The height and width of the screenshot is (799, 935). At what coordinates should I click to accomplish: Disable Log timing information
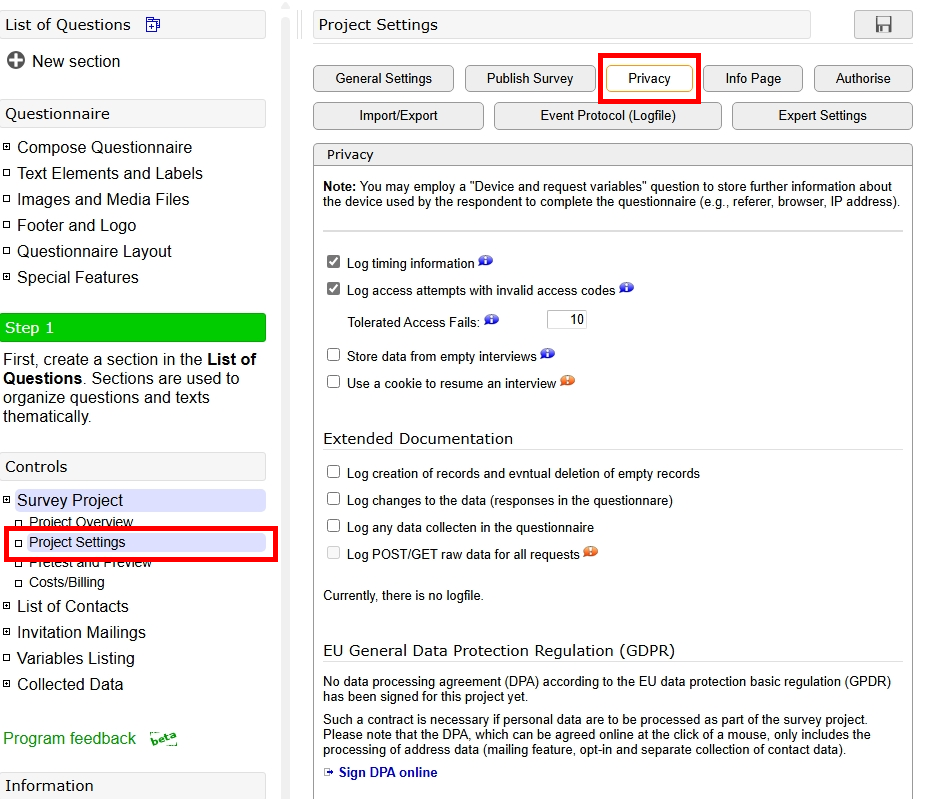coord(334,261)
